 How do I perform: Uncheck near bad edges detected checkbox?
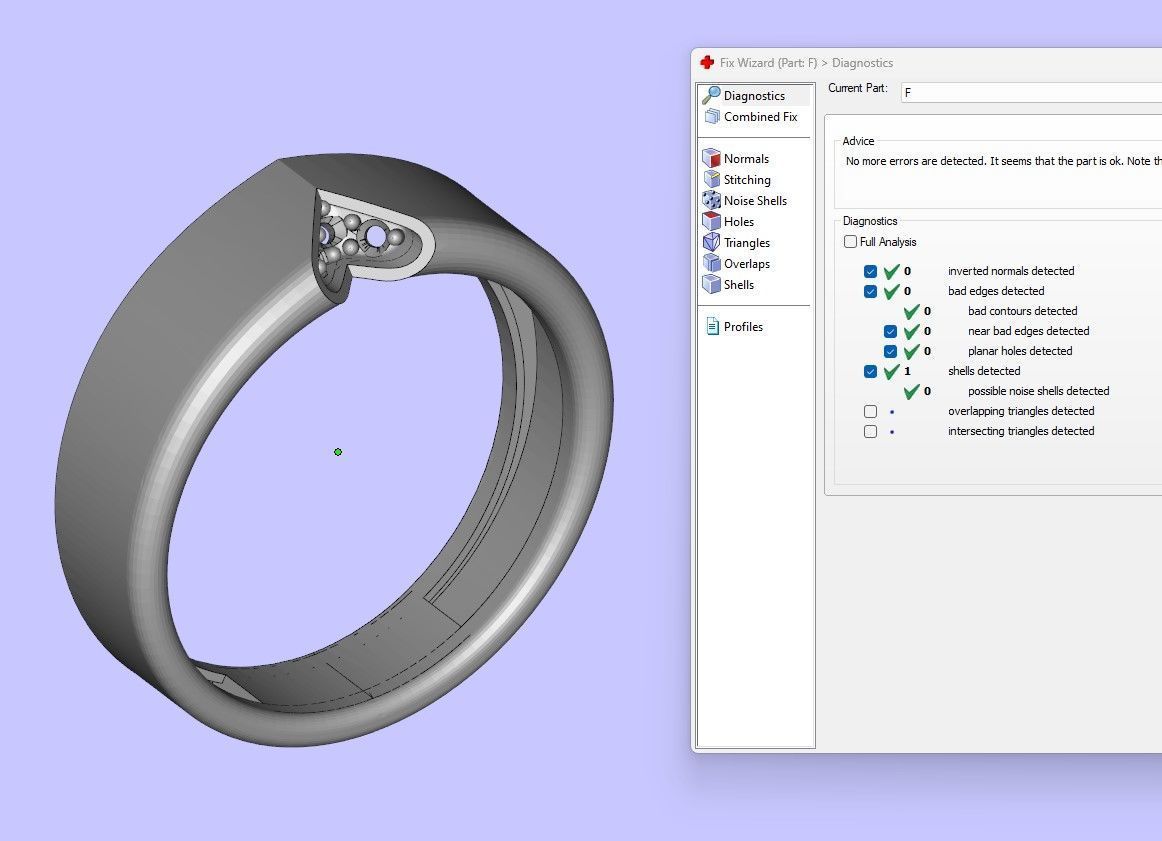[x=890, y=331]
